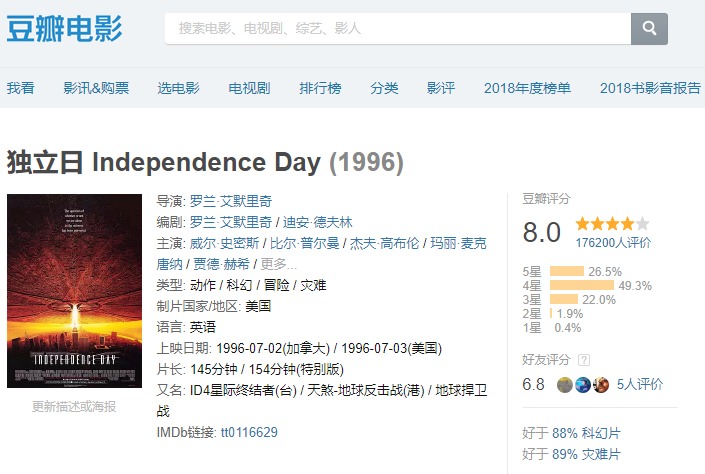Click the question mark beside 好友评分
Screen dimensions: 705x474
point(584,360)
